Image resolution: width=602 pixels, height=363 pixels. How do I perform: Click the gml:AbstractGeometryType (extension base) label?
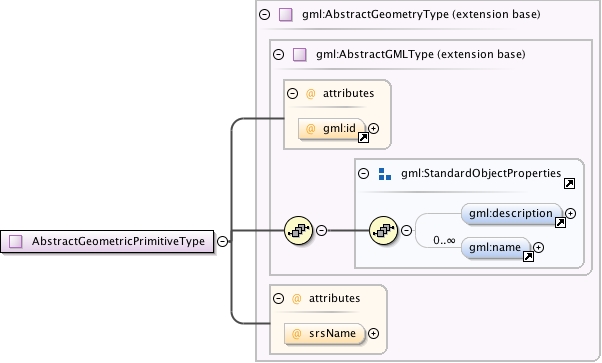click(x=421, y=15)
